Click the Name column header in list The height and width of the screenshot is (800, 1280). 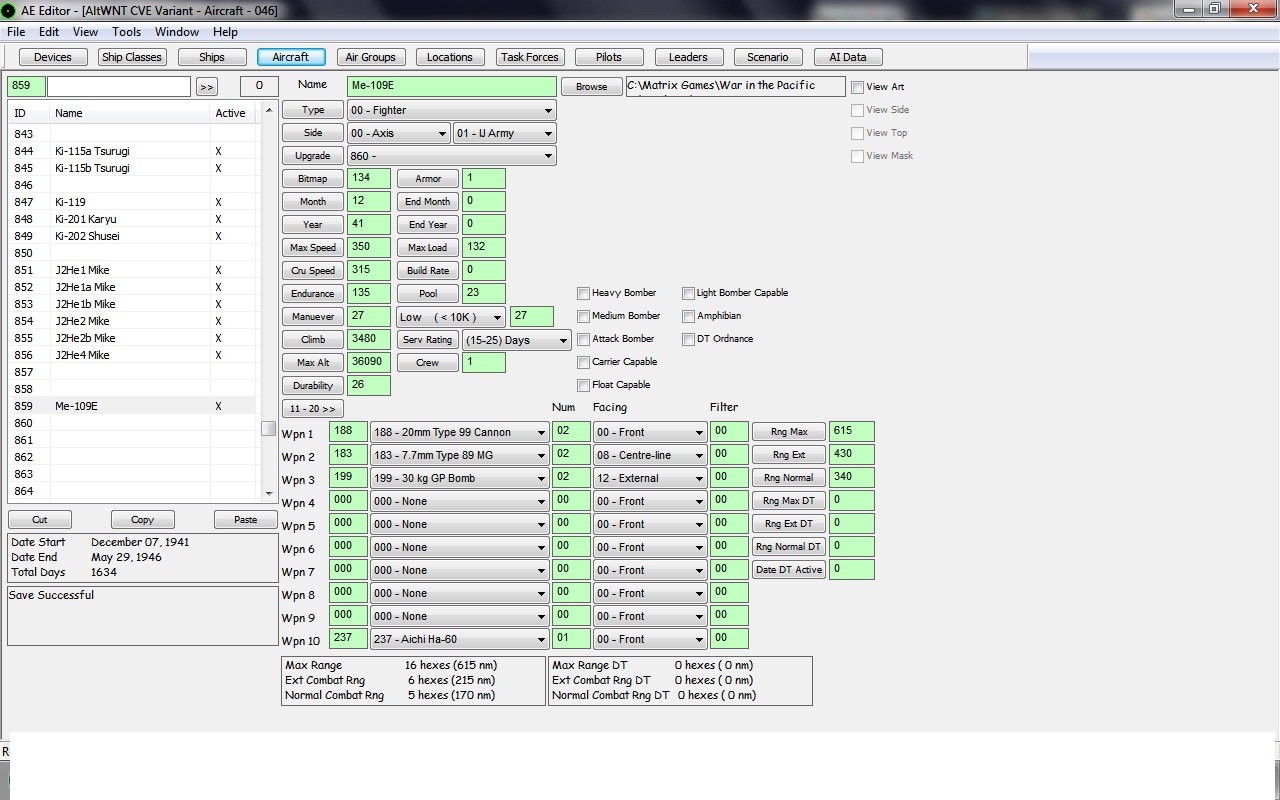pos(130,113)
